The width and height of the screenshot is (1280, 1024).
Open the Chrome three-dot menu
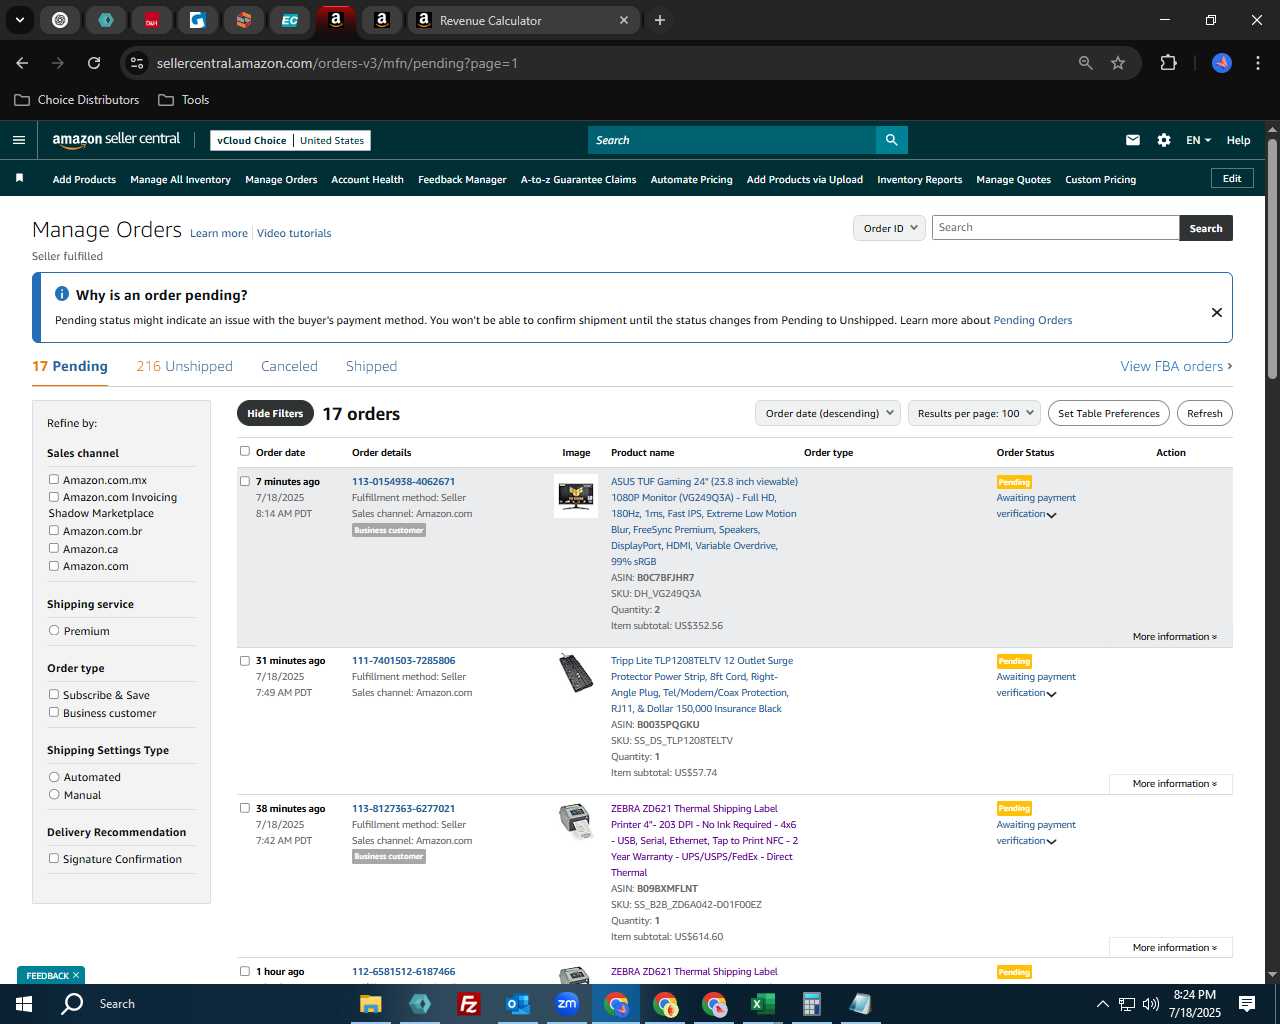point(1256,63)
